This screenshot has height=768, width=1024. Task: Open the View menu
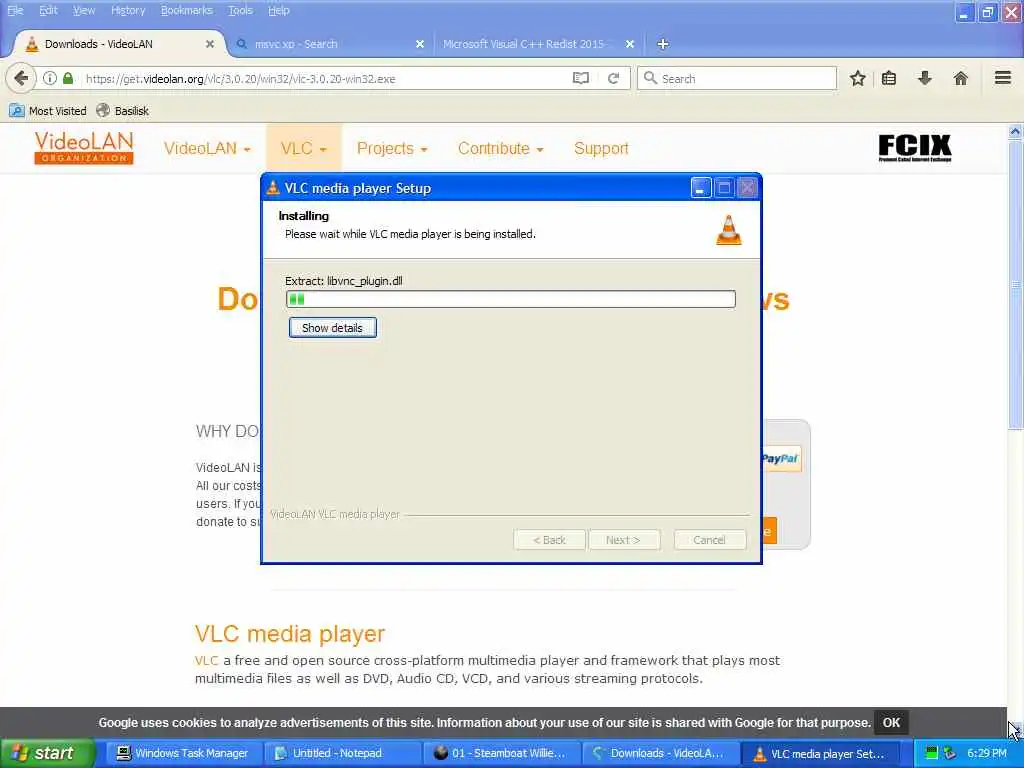click(x=84, y=10)
